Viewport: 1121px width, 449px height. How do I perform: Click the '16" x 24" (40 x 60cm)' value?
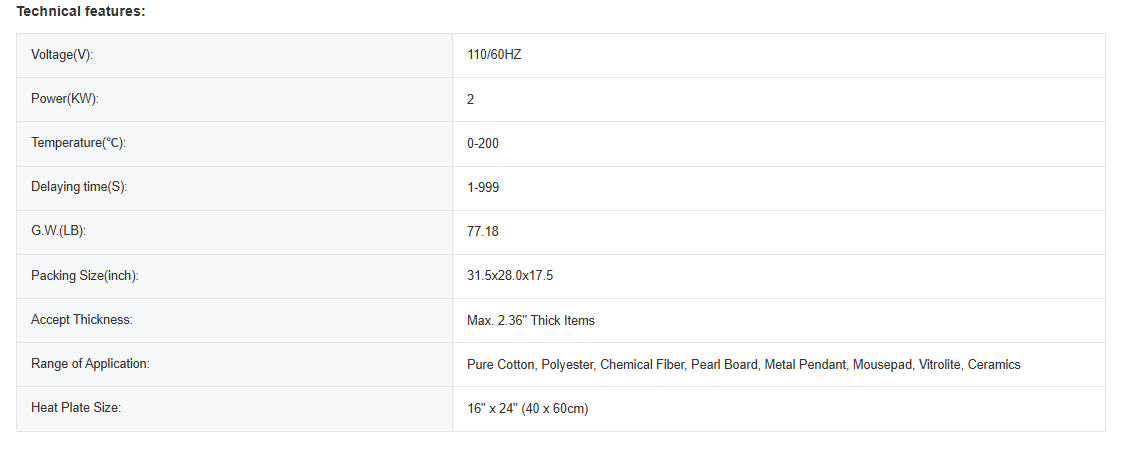click(x=528, y=409)
